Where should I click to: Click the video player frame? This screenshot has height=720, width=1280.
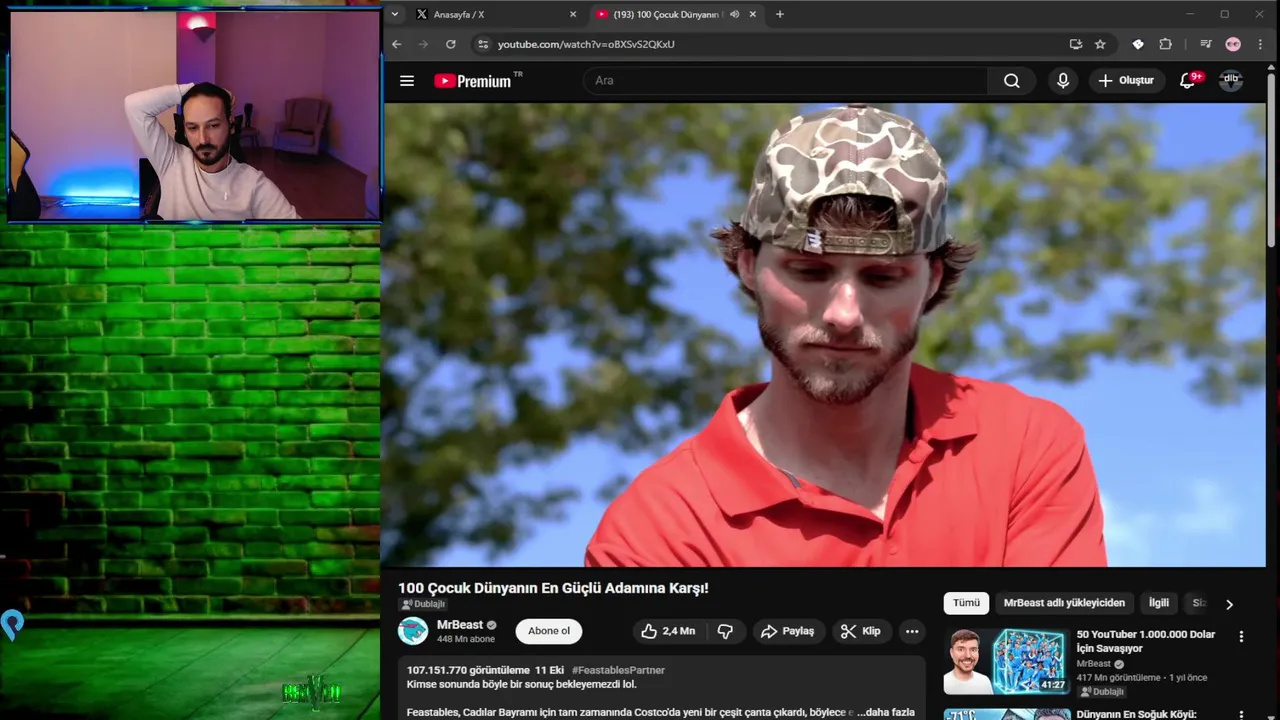click(x=825, y=335)
